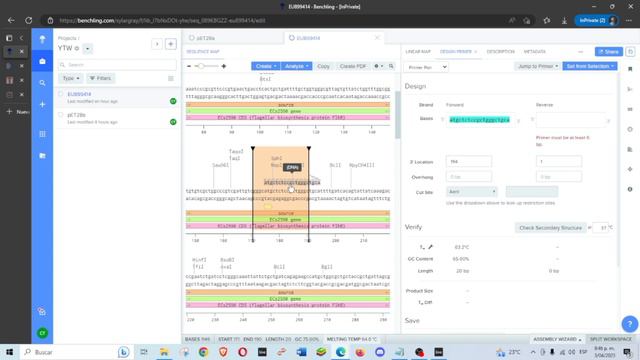This screenshot has height=360, width=640.
Task: Click the Create PDF button
Action: coord(353,66)
